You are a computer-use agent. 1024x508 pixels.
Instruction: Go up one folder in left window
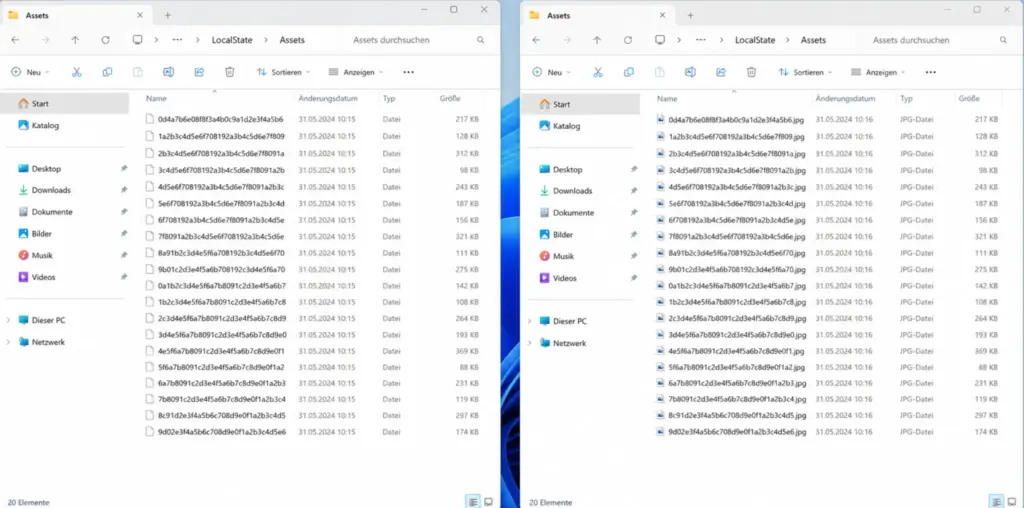click(75, 40)
